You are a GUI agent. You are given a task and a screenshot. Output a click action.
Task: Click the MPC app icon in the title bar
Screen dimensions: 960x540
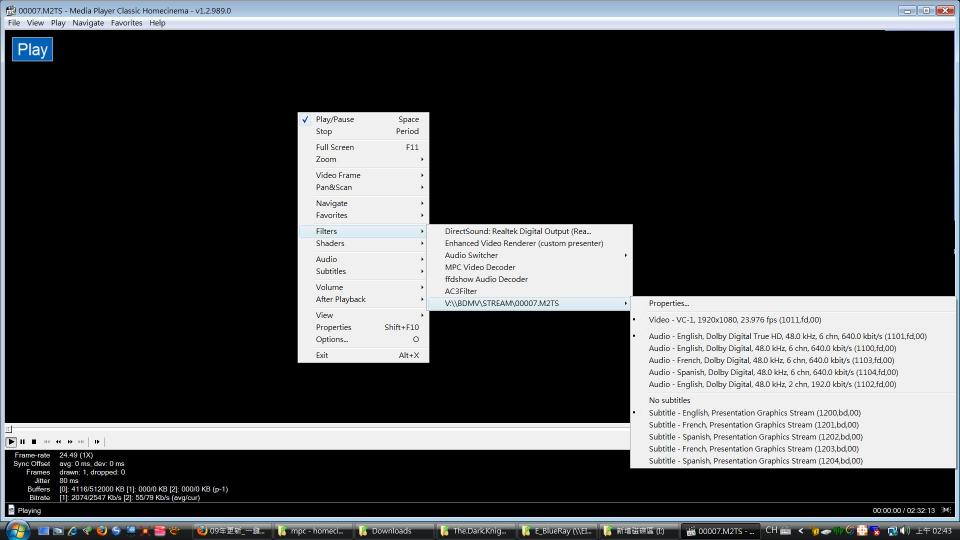[10, 10]
